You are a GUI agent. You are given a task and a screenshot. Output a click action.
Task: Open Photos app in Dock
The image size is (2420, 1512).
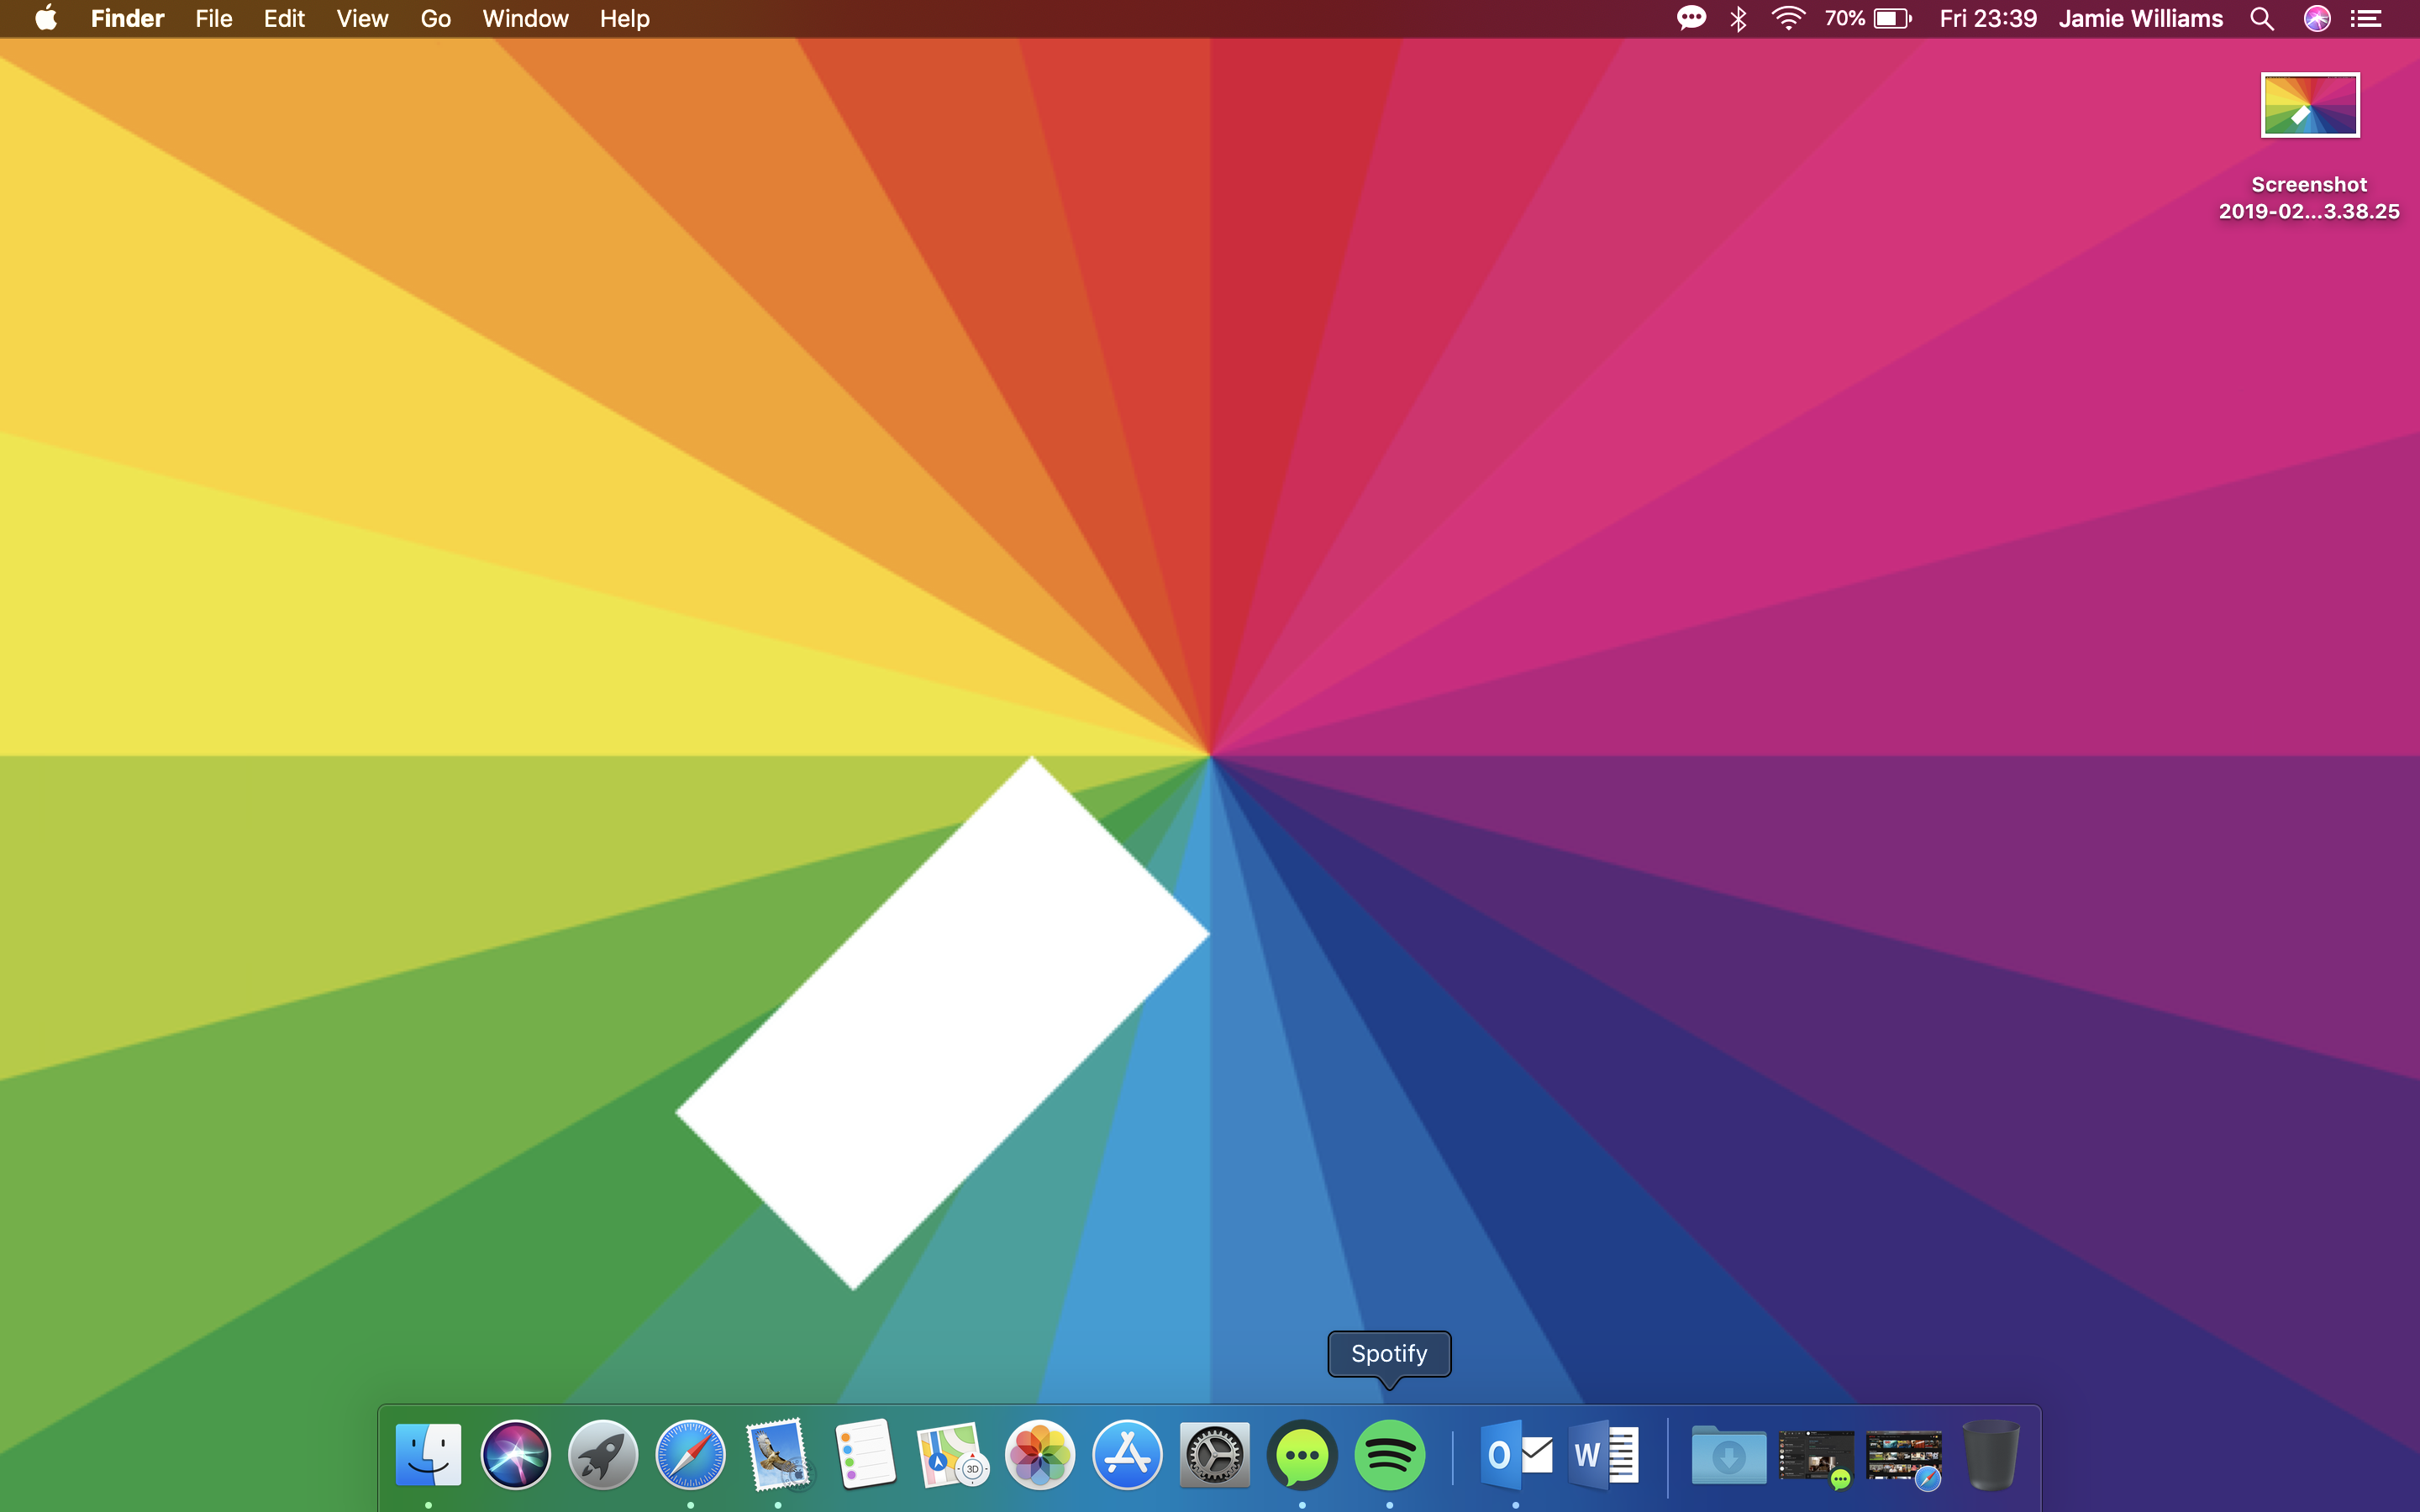tap(1040, 1454)
